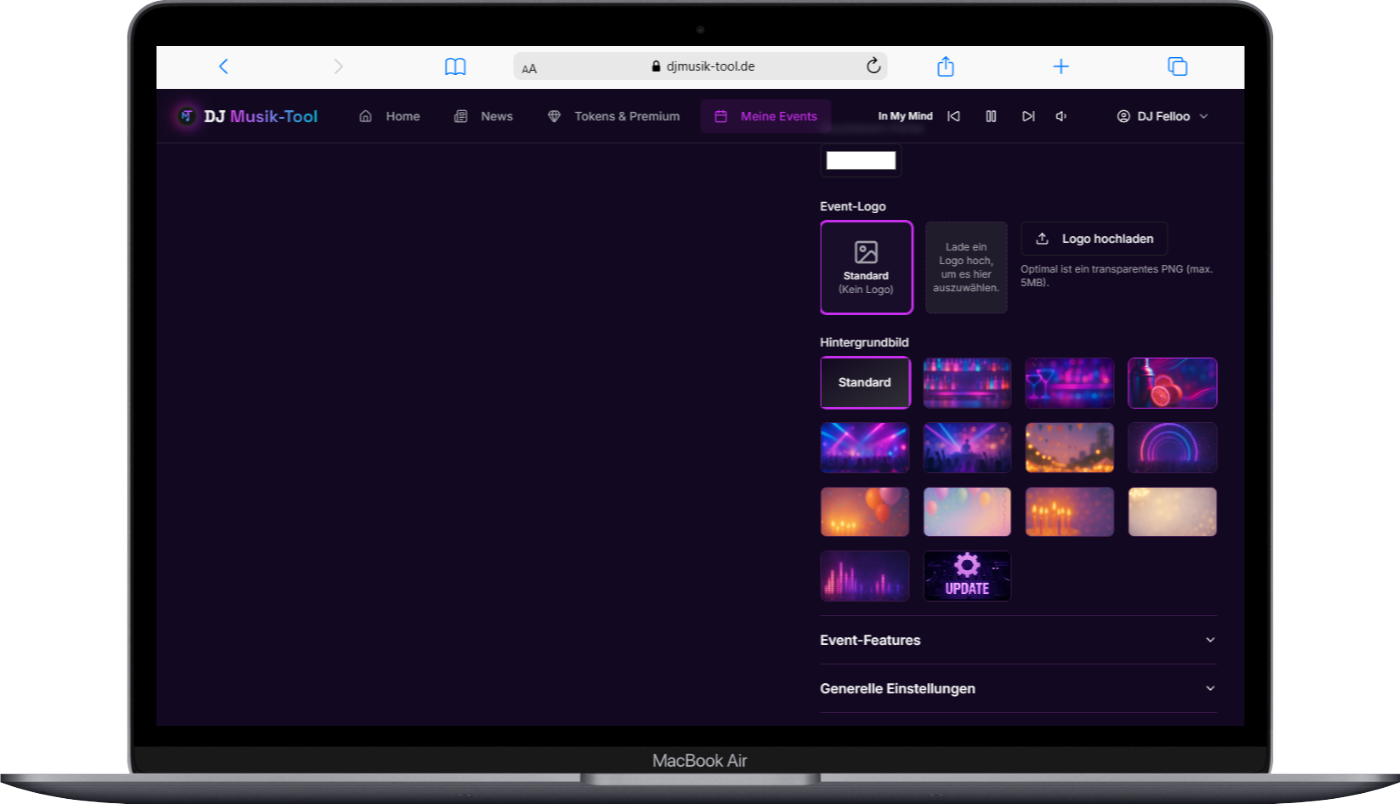Expand the Generelle Einstellungen section
Screen dimensions: 1400x804
pyautogui.click(x=1018, y=689)
